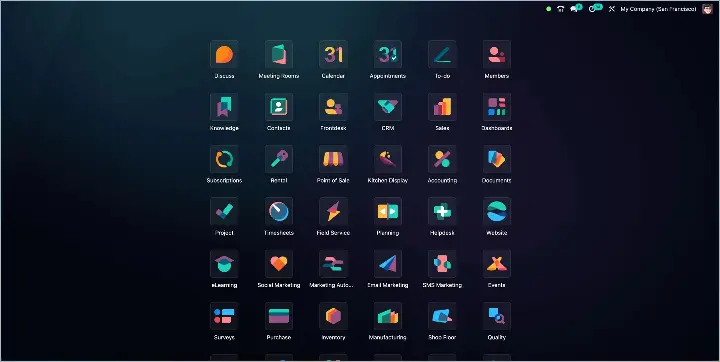Open the Appointments app

(388, 55)
